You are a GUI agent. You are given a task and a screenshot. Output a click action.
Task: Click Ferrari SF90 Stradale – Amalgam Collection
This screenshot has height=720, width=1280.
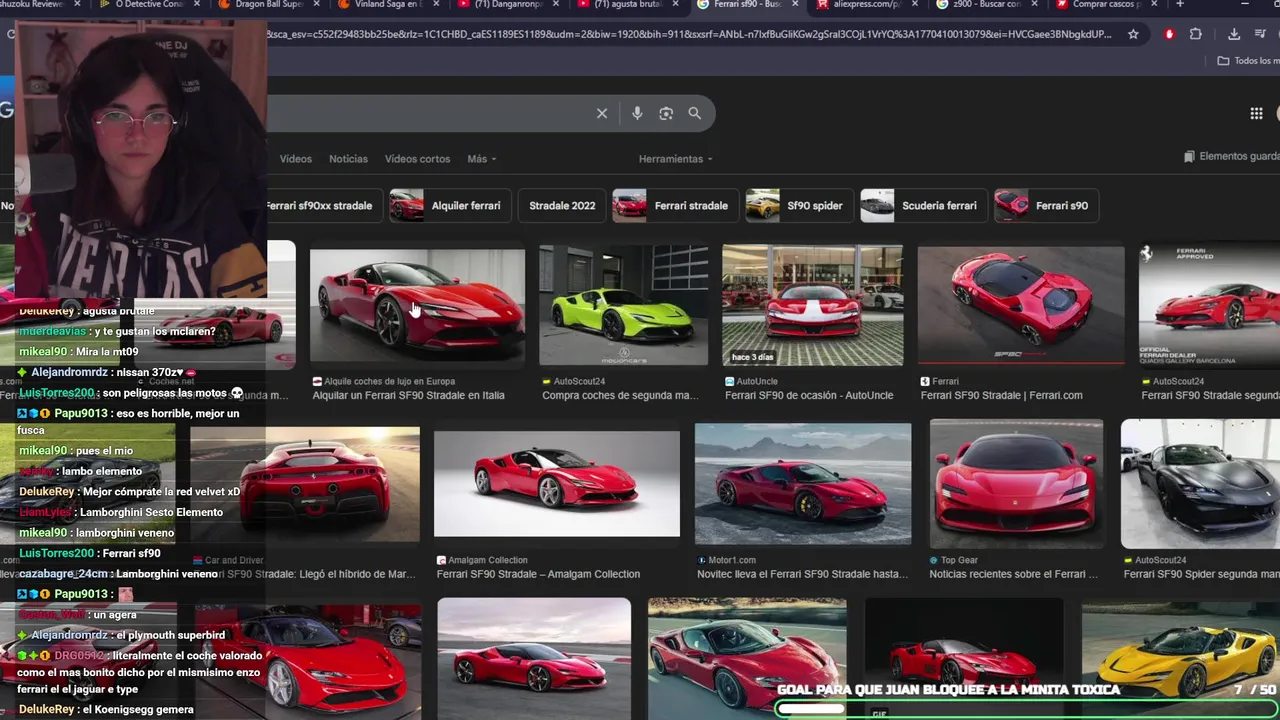538,575
